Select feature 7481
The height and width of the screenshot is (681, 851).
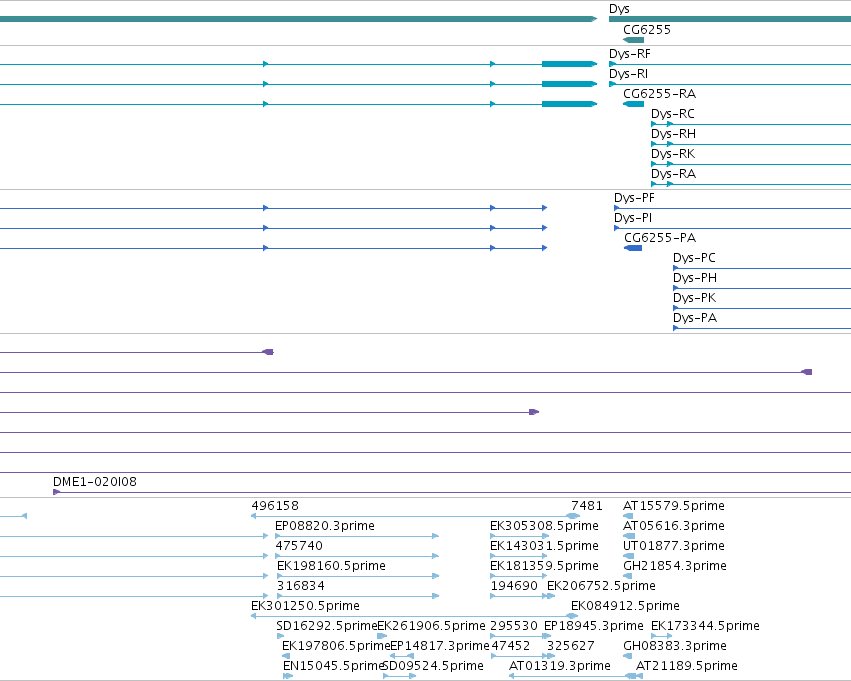[x=587, y=506]
